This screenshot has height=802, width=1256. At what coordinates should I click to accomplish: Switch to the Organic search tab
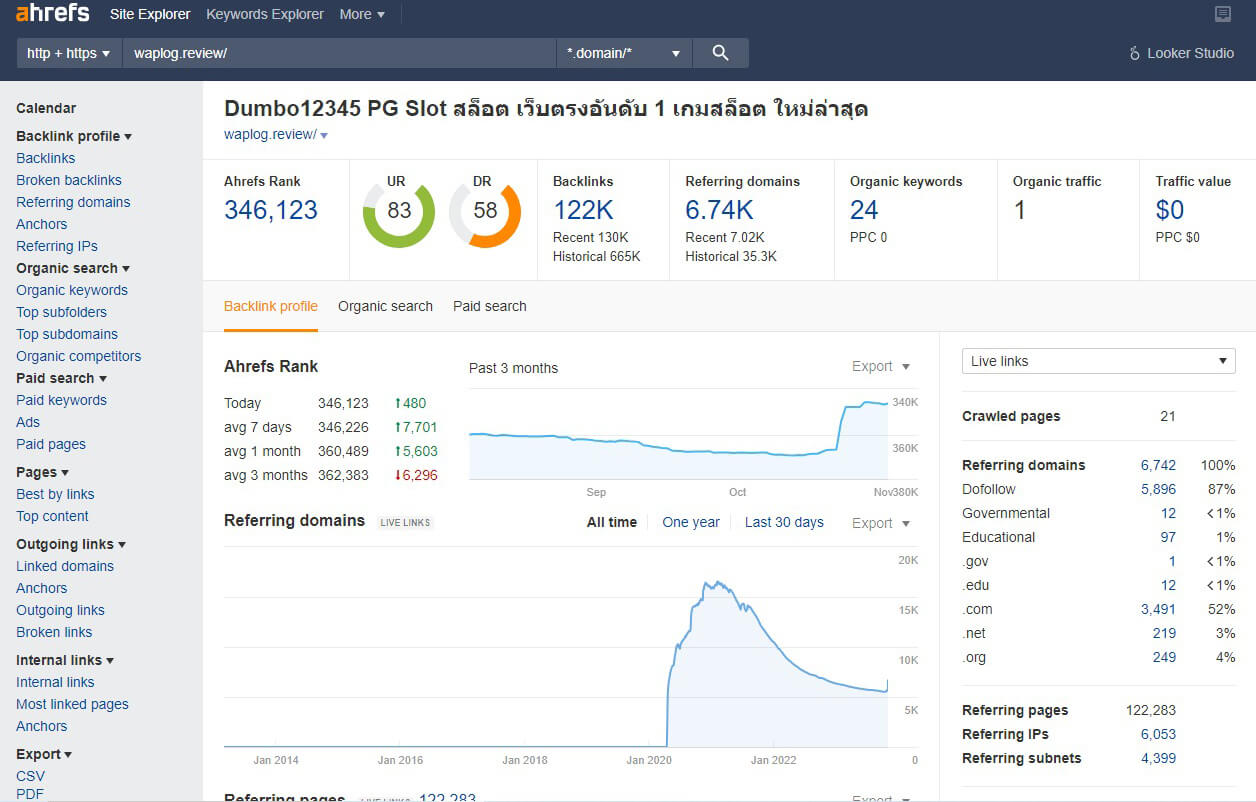point(385,306)
